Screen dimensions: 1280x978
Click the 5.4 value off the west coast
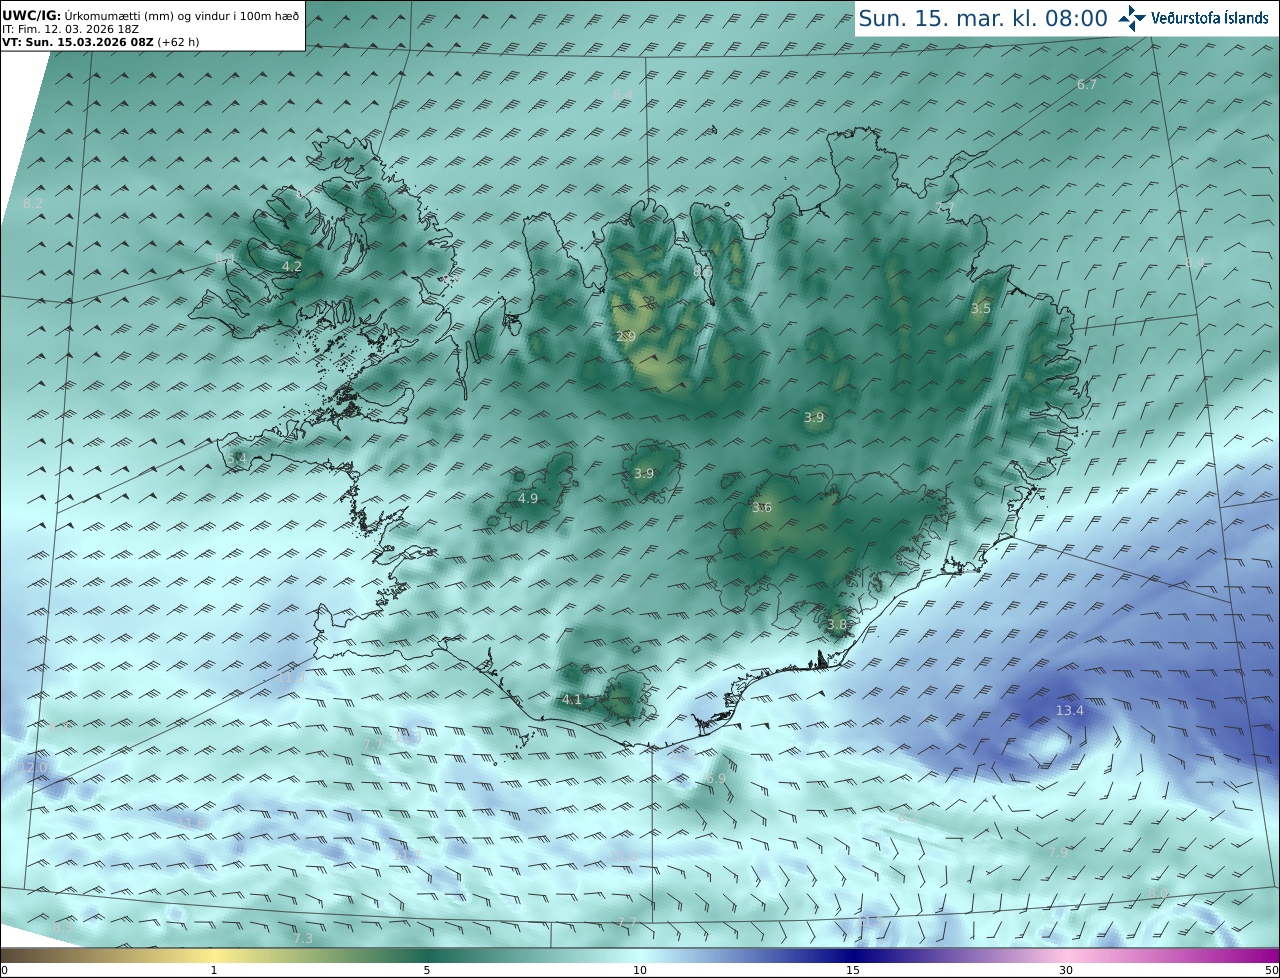pyautogui.click(x=236, y=459)
